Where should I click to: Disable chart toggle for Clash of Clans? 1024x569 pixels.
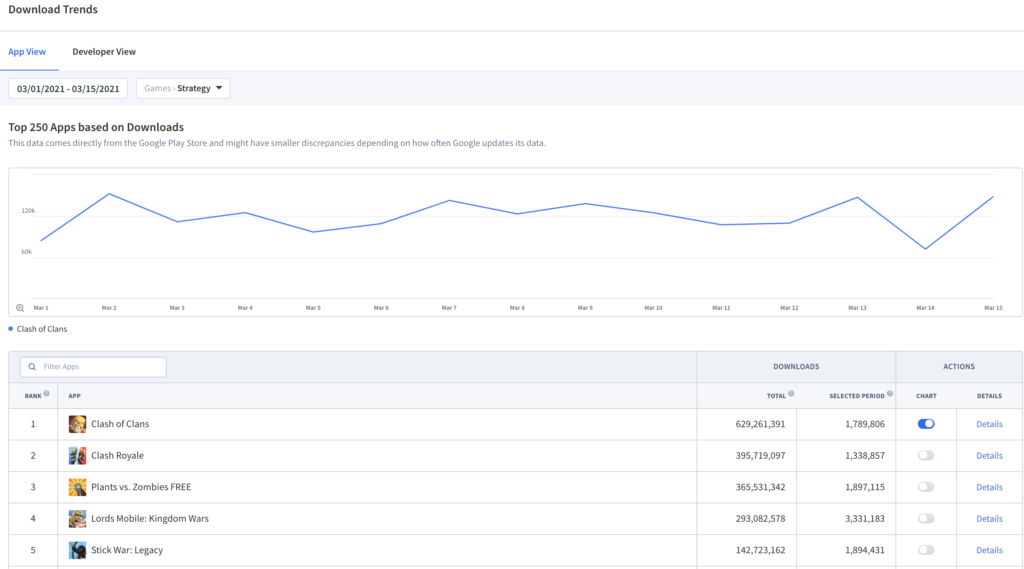click(925, 424)
